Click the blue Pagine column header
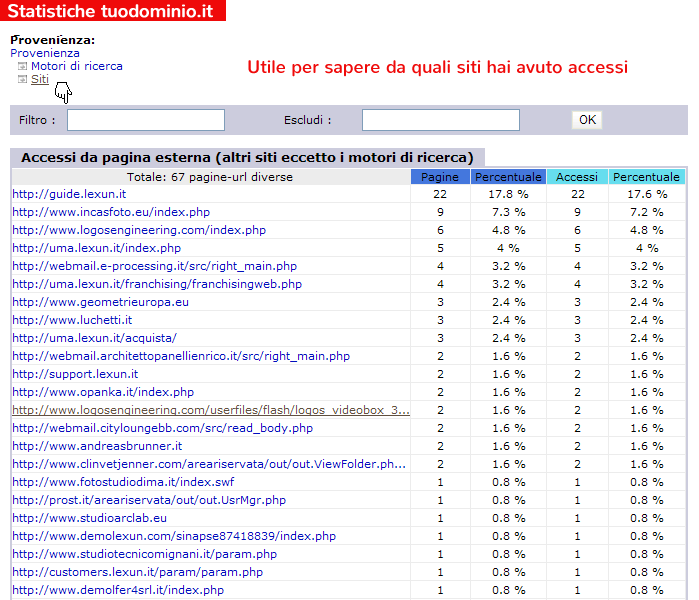This screenshot has width=699, height=600. [x=440, y=177]
